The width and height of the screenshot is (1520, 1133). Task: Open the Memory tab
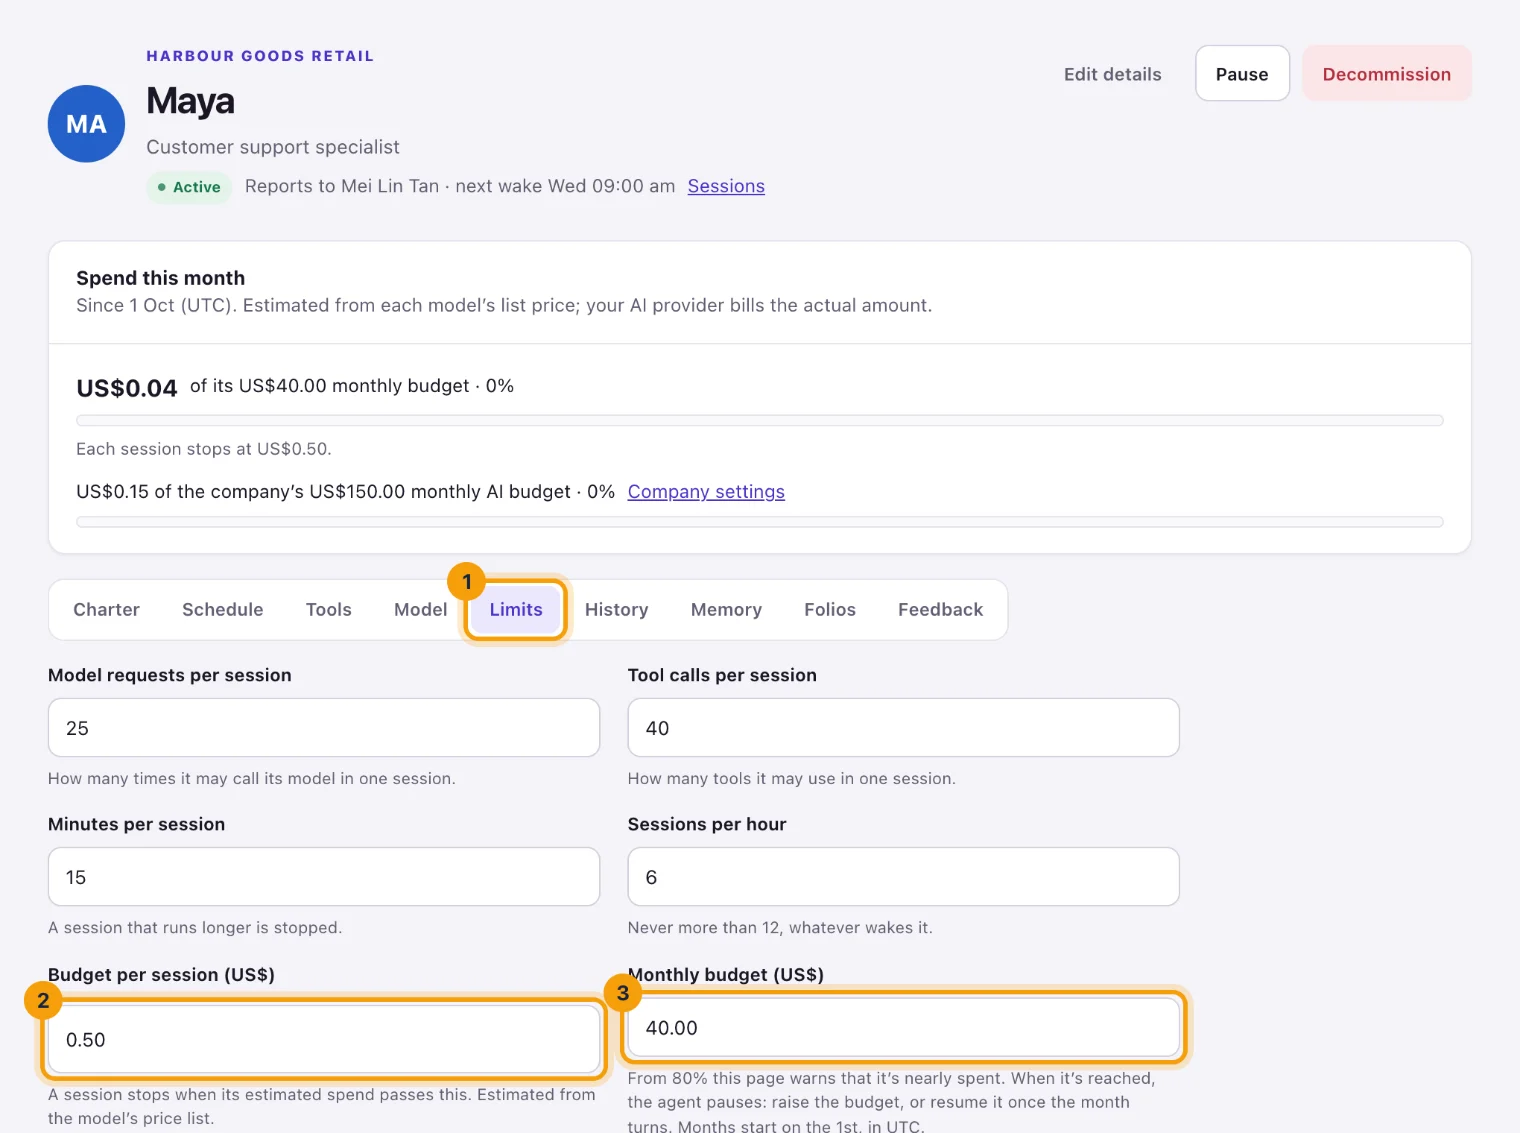pos(726,610)
